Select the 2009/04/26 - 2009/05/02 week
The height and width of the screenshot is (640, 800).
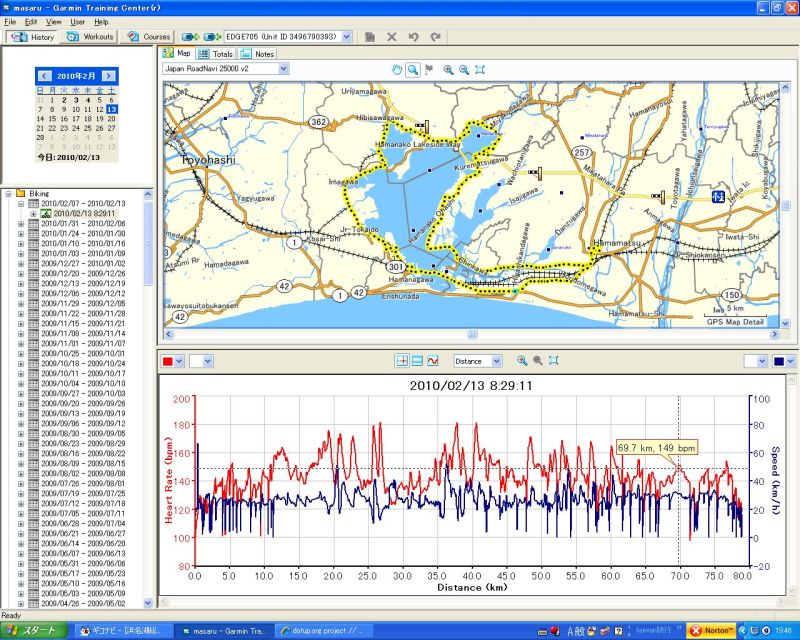[x=83, y=603]
